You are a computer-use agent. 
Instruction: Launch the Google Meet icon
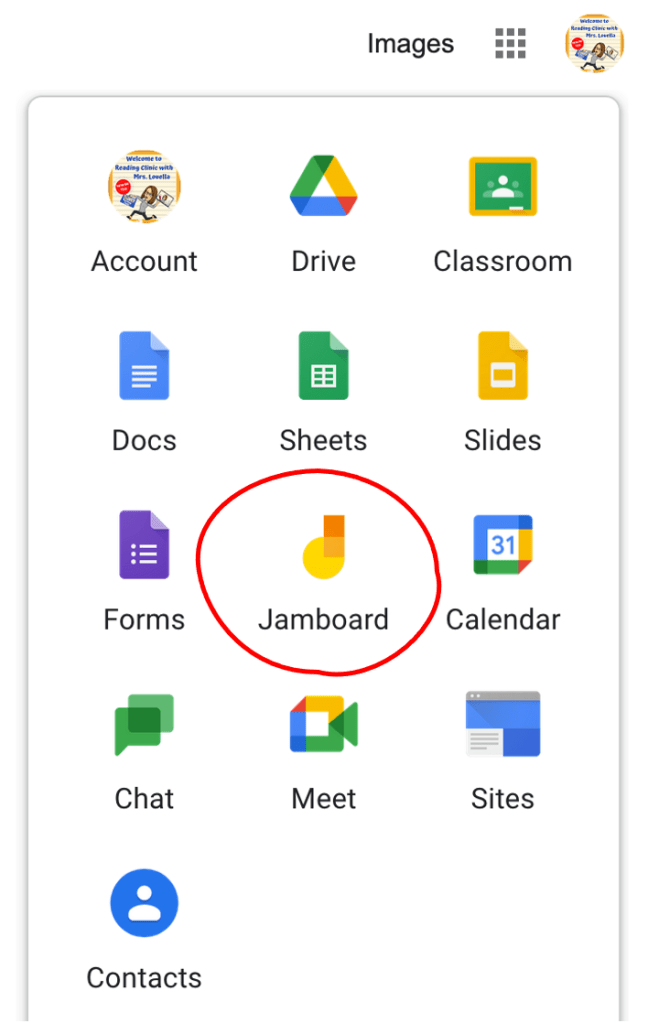323,724
